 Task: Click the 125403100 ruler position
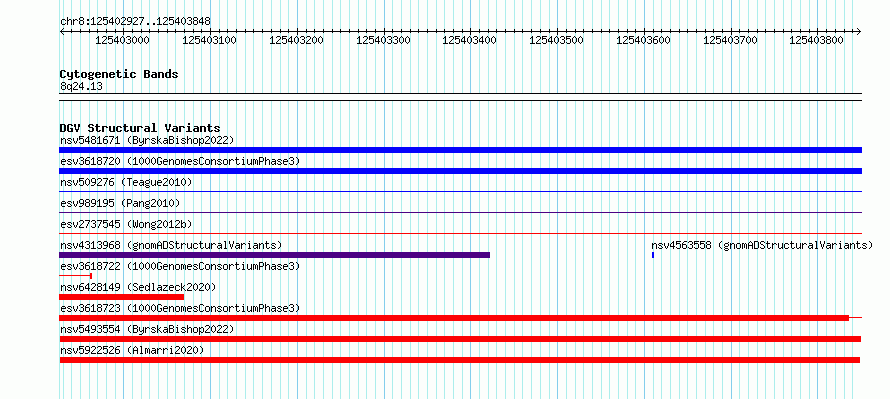tap(209, 40)
